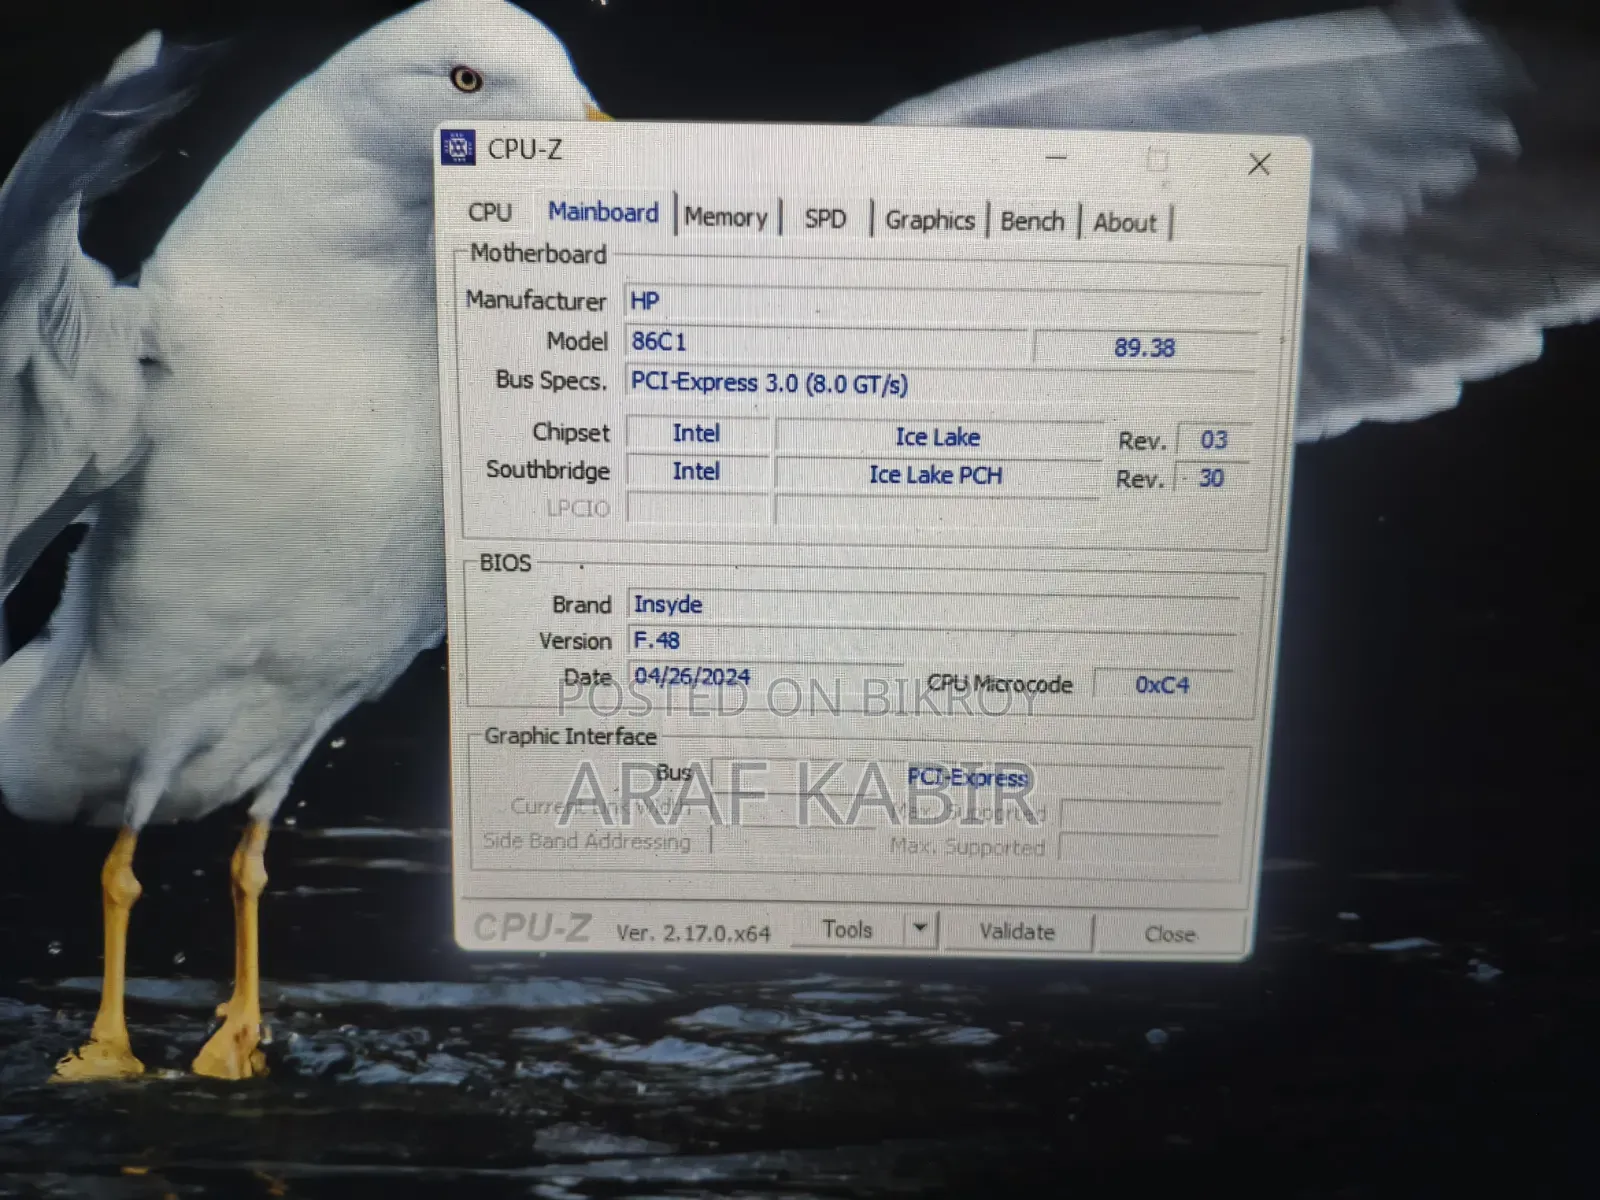Click the empty LPCIO field
This screenshot has height=1200, width=1600.
699,508
